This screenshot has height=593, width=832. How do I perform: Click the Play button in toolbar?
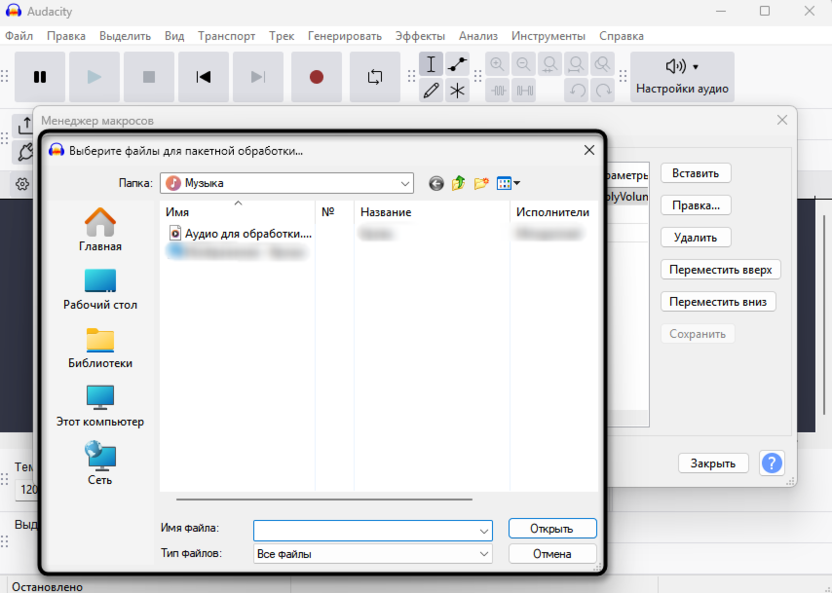tap(94, 77)
